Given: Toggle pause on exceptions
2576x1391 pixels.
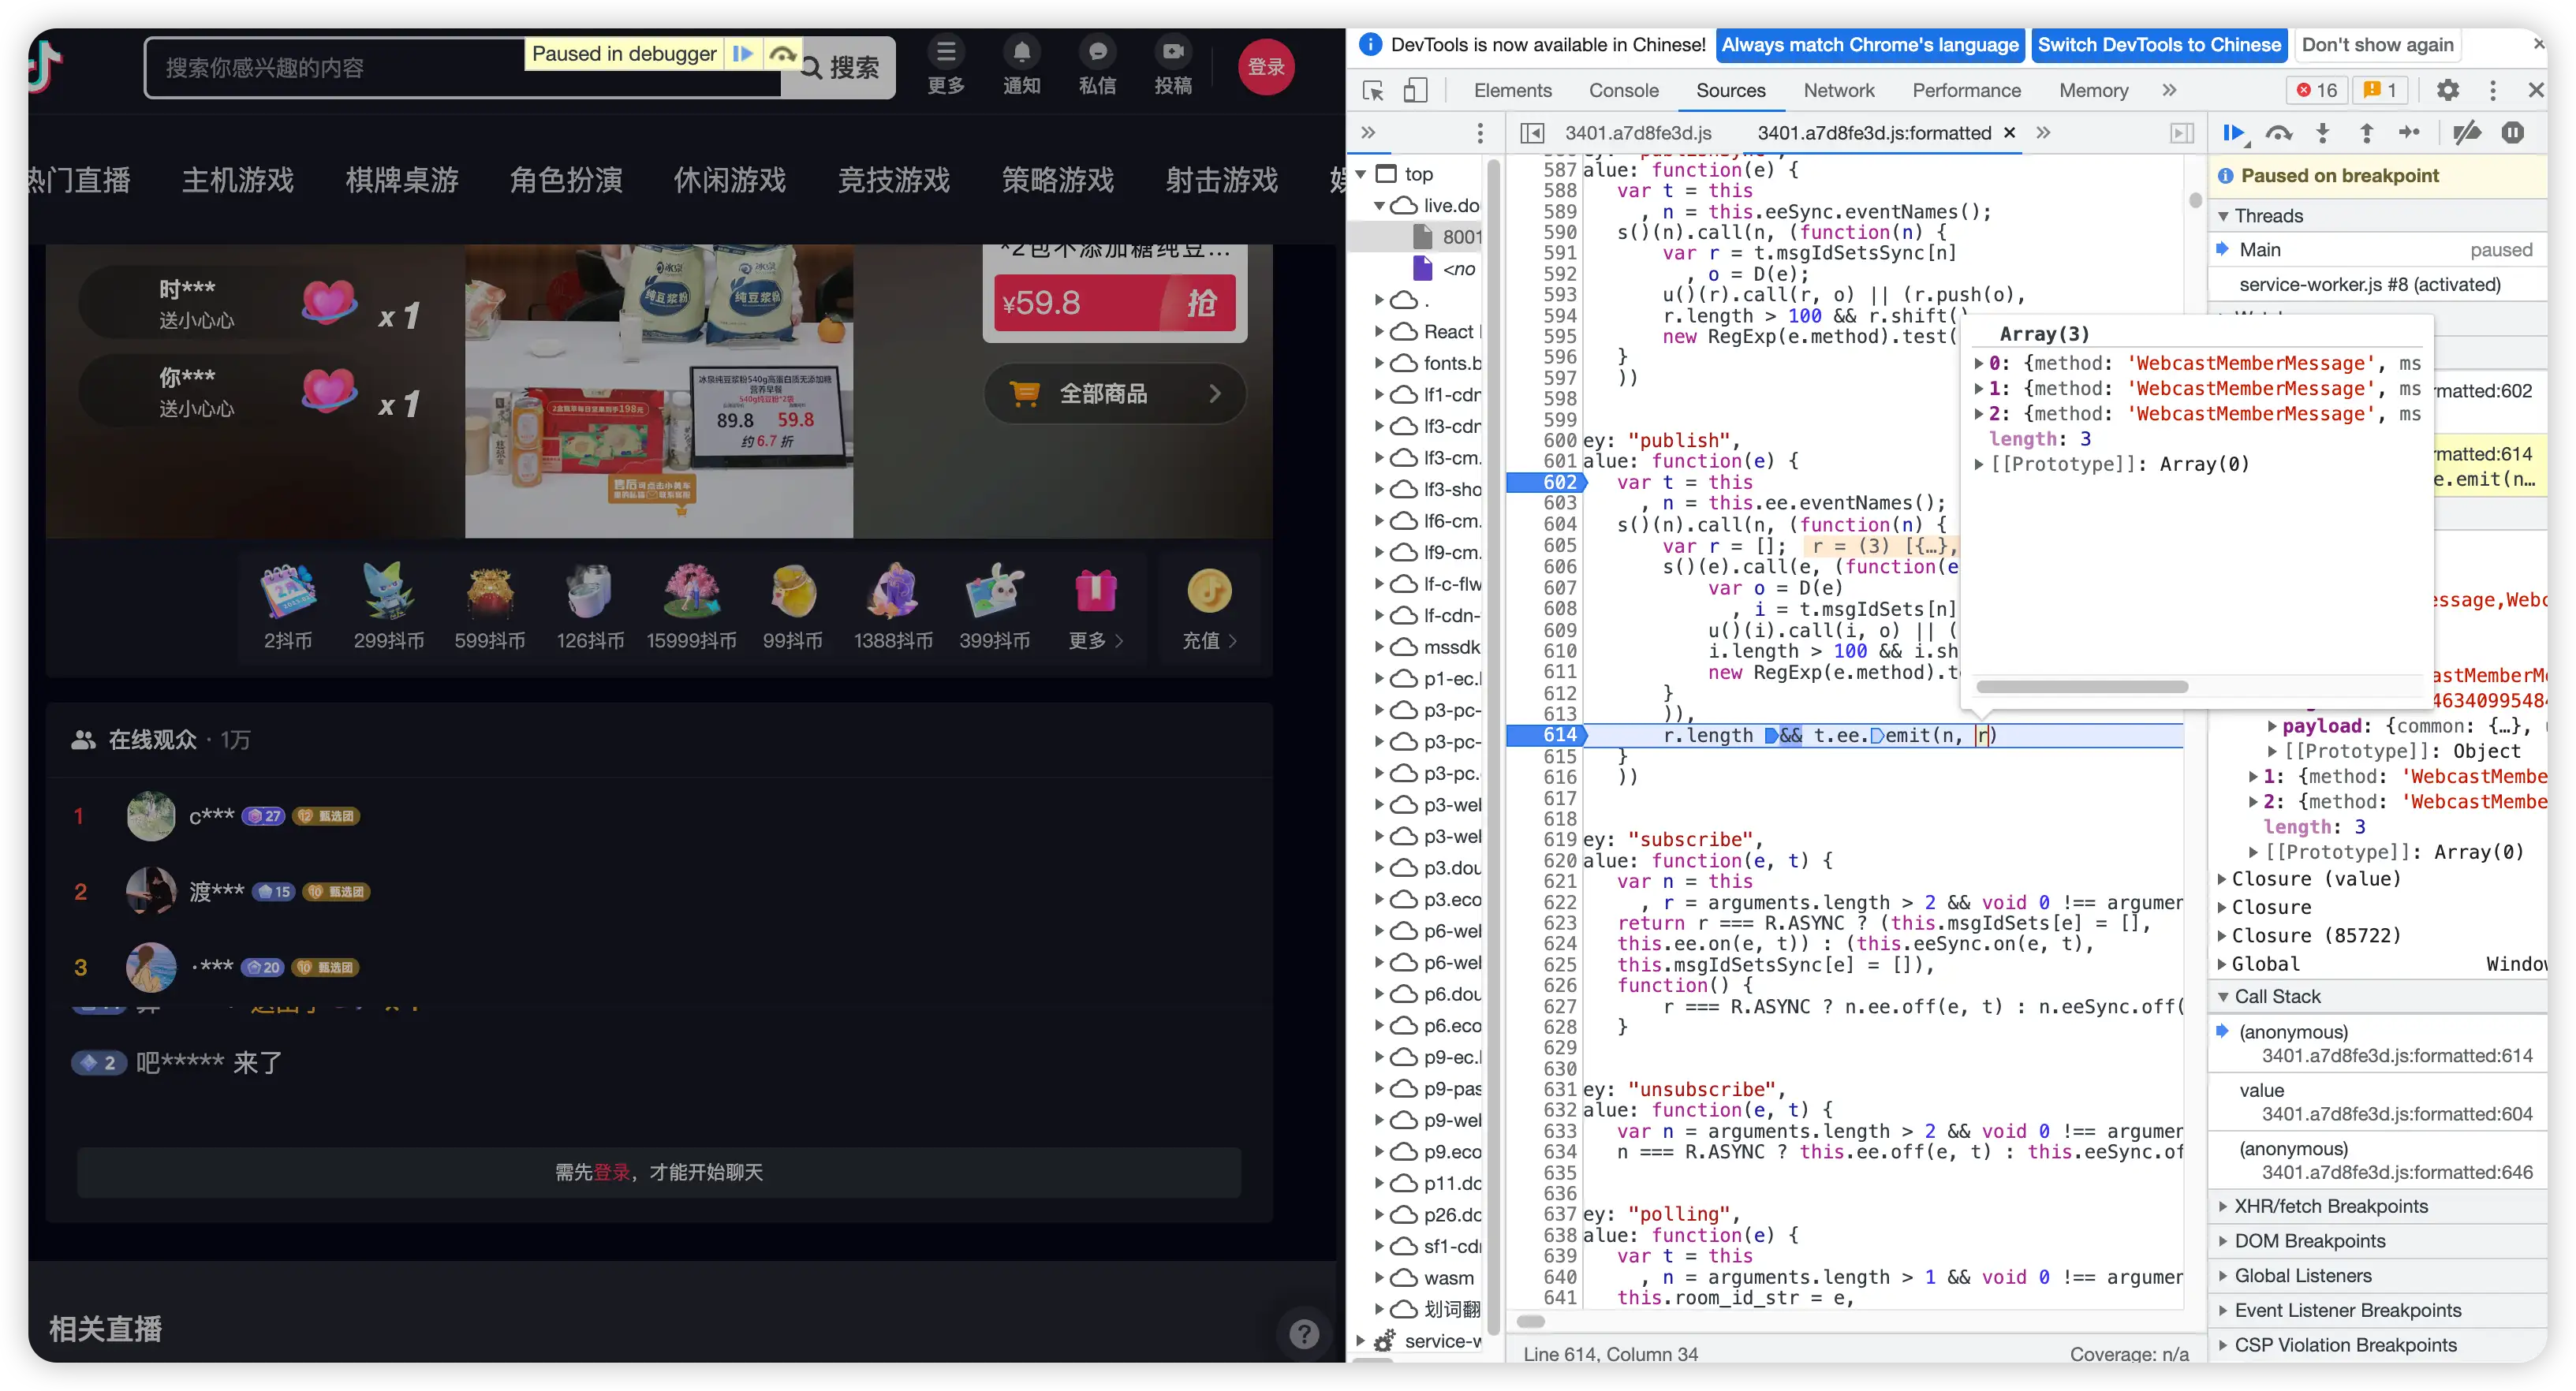Looking at the screenshot, I should pyautogui.click(x=2513, y=133).
